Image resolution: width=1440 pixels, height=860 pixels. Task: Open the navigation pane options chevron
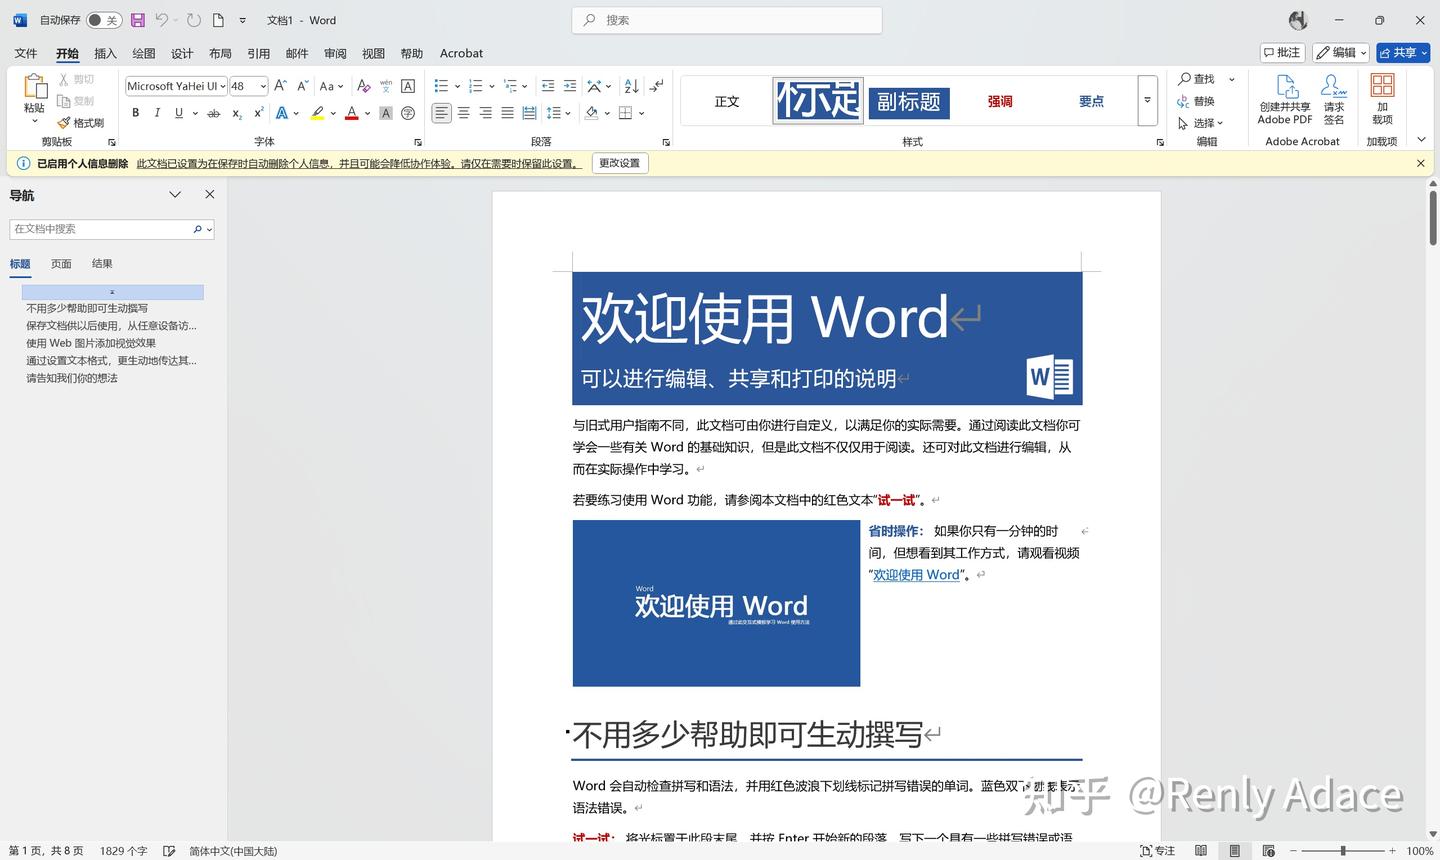click(175, 195)
